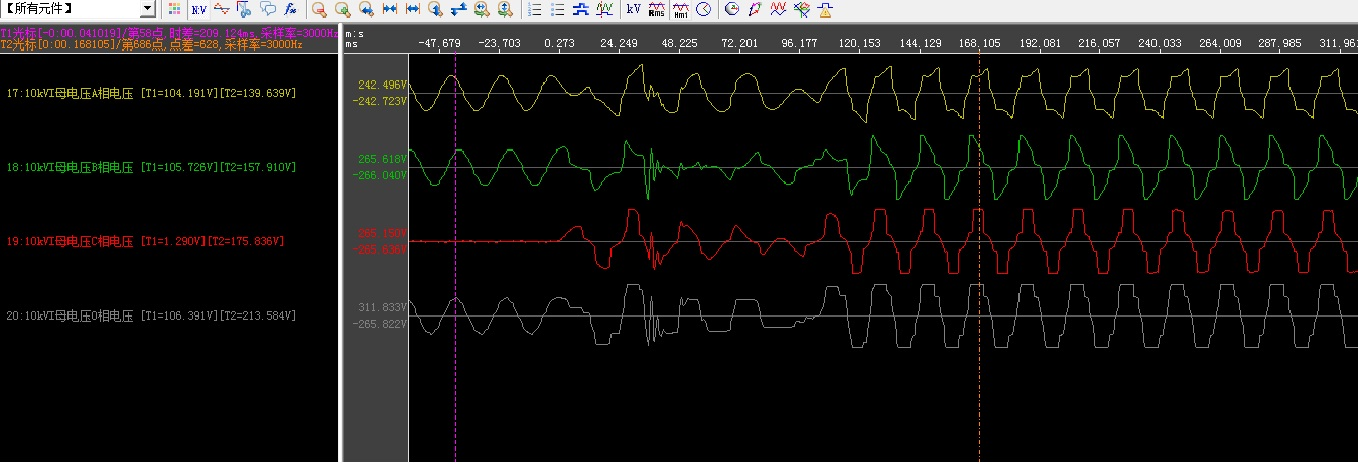Open the phasor vector diagram tool
Image resolution: width=1358 pixels, height=466 pixels.
pos(732,9)
